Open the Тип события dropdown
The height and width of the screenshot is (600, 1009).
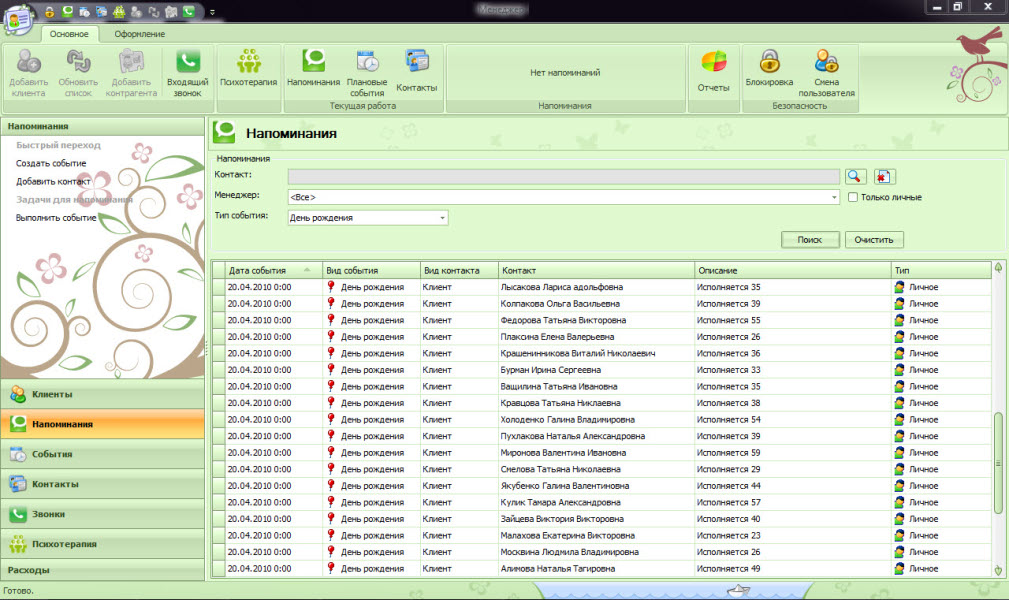(442, 217)
